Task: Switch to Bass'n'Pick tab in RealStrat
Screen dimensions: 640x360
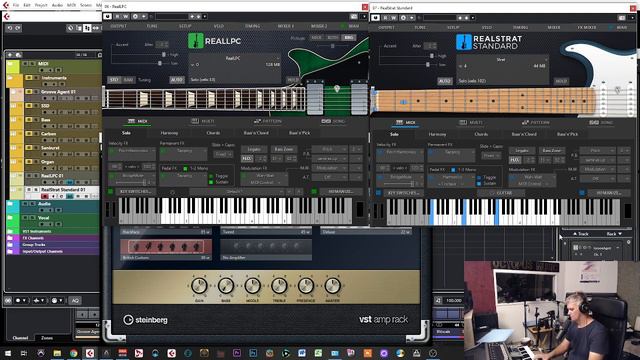Action: click(567, 134)
